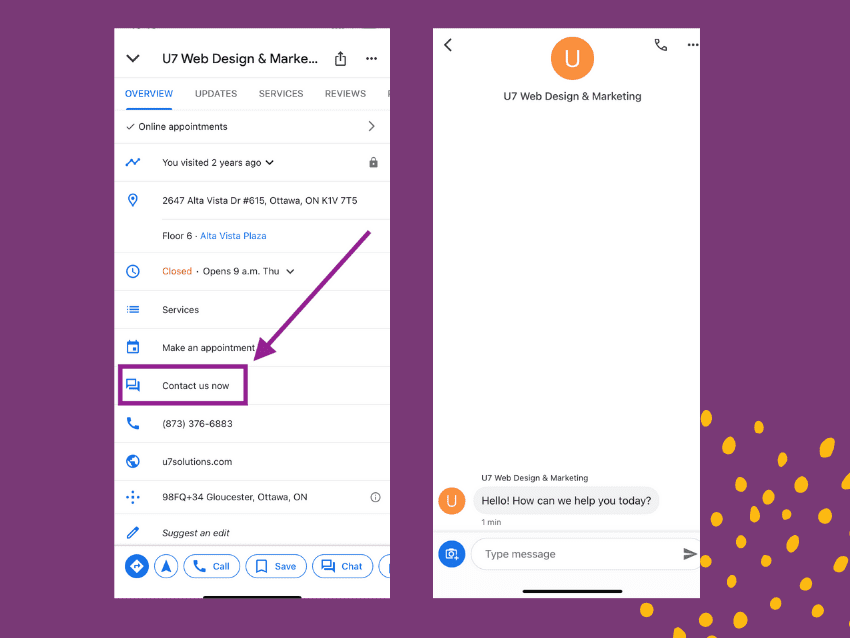Tap the chat bubble icon beside Contact us now
The height and width of the screenshot is (638, 850).
(133, 385)
